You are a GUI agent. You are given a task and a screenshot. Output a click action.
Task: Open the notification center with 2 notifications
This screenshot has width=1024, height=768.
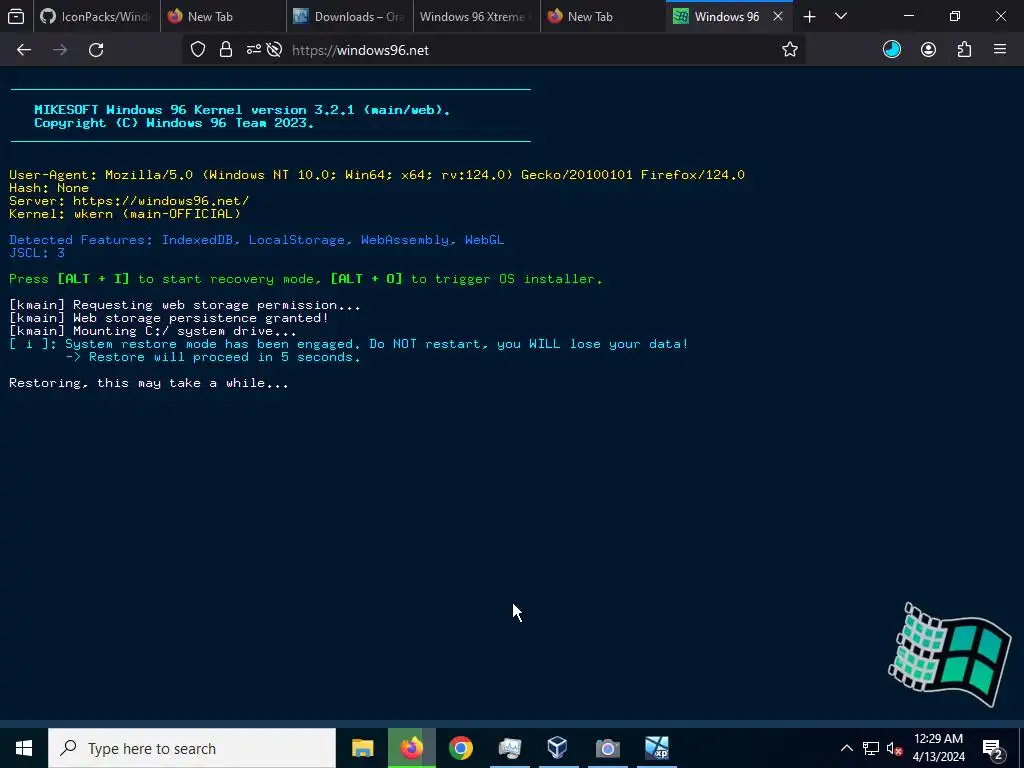pos(993,748)
